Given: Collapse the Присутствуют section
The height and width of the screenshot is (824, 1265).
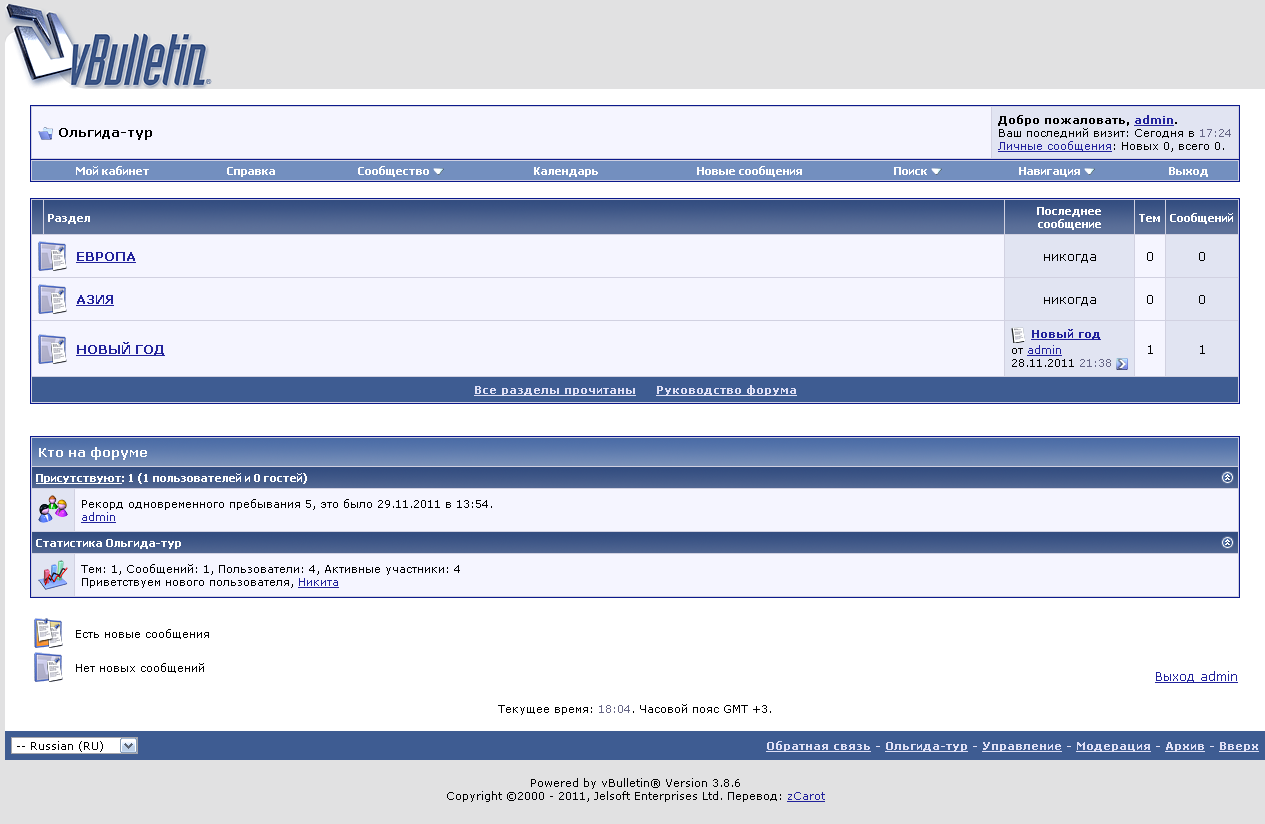Looking at the screenshot, I should click(x=1228, y=477).
